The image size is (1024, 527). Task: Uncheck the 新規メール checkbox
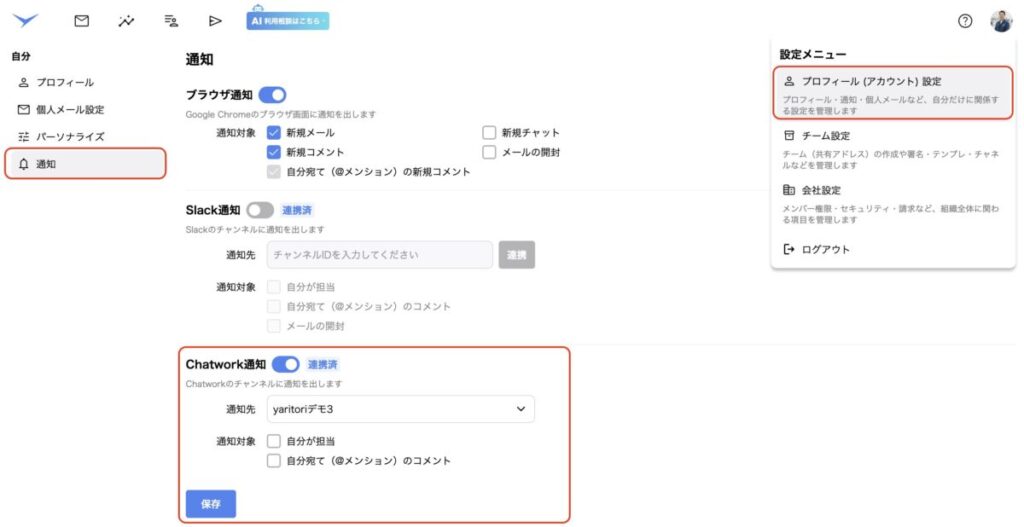274,132
